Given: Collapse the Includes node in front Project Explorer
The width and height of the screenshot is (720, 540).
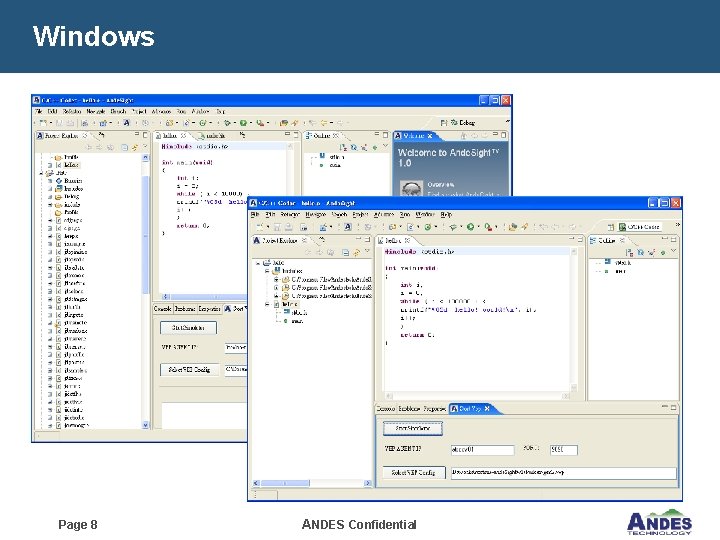Looking at the screenshot, I should [x=267, y=271].
